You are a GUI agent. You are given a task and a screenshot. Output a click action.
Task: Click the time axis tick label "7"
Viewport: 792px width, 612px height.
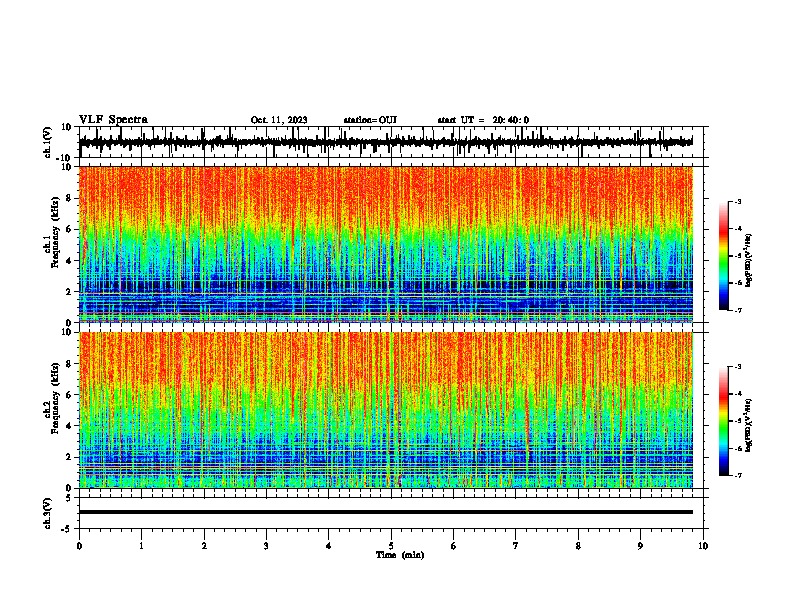tap(516, 546)
